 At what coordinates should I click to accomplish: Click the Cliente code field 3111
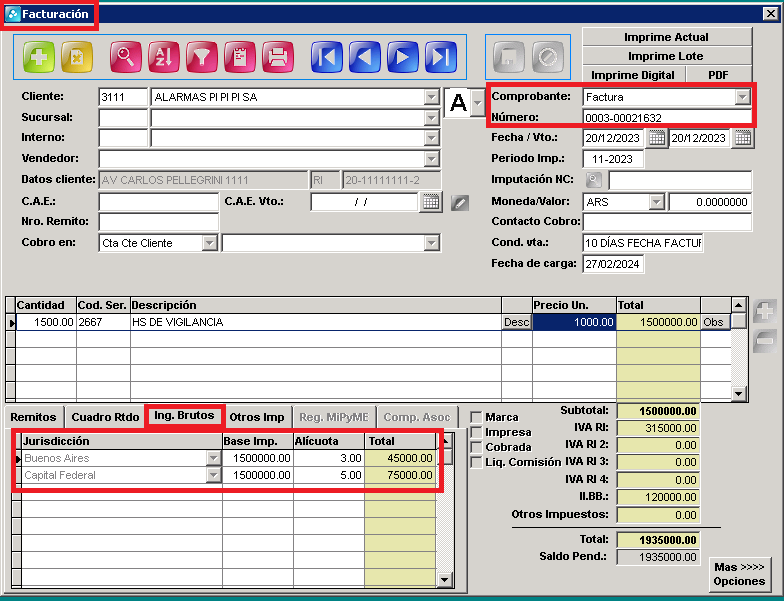coord(124,97)
